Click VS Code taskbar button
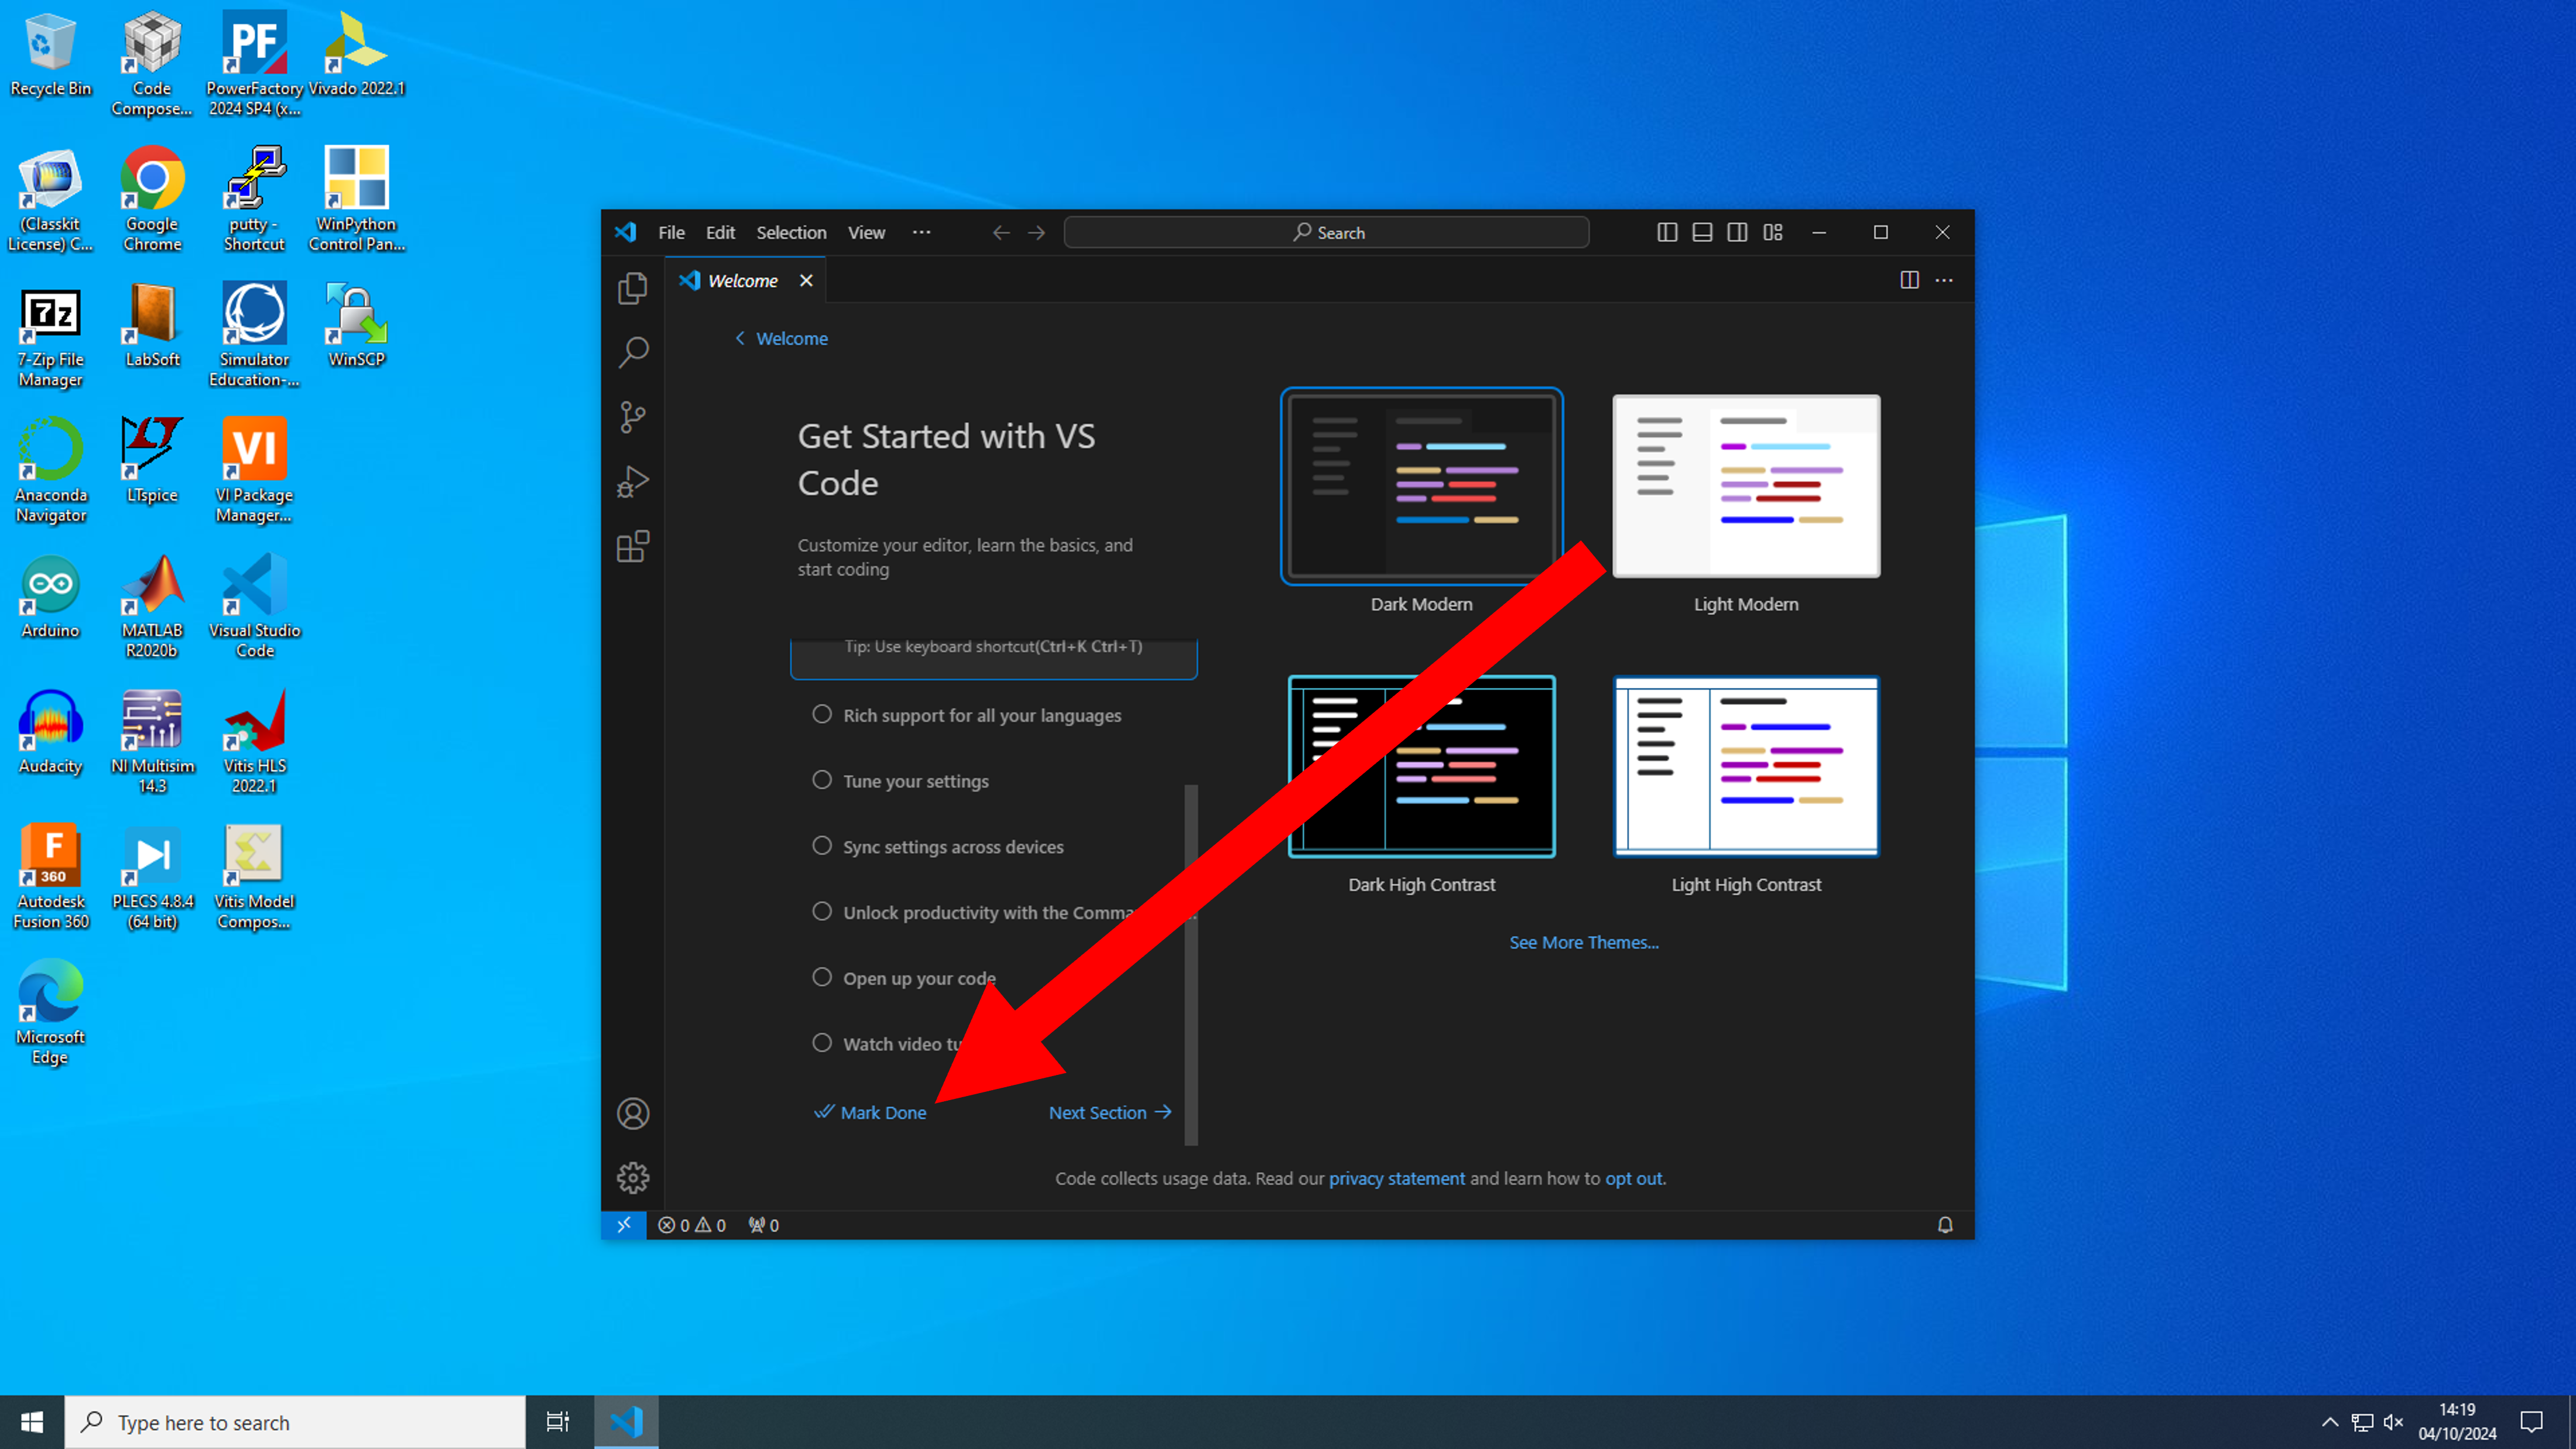Screen dimensions: 2576x1449 click(626, 1422)
